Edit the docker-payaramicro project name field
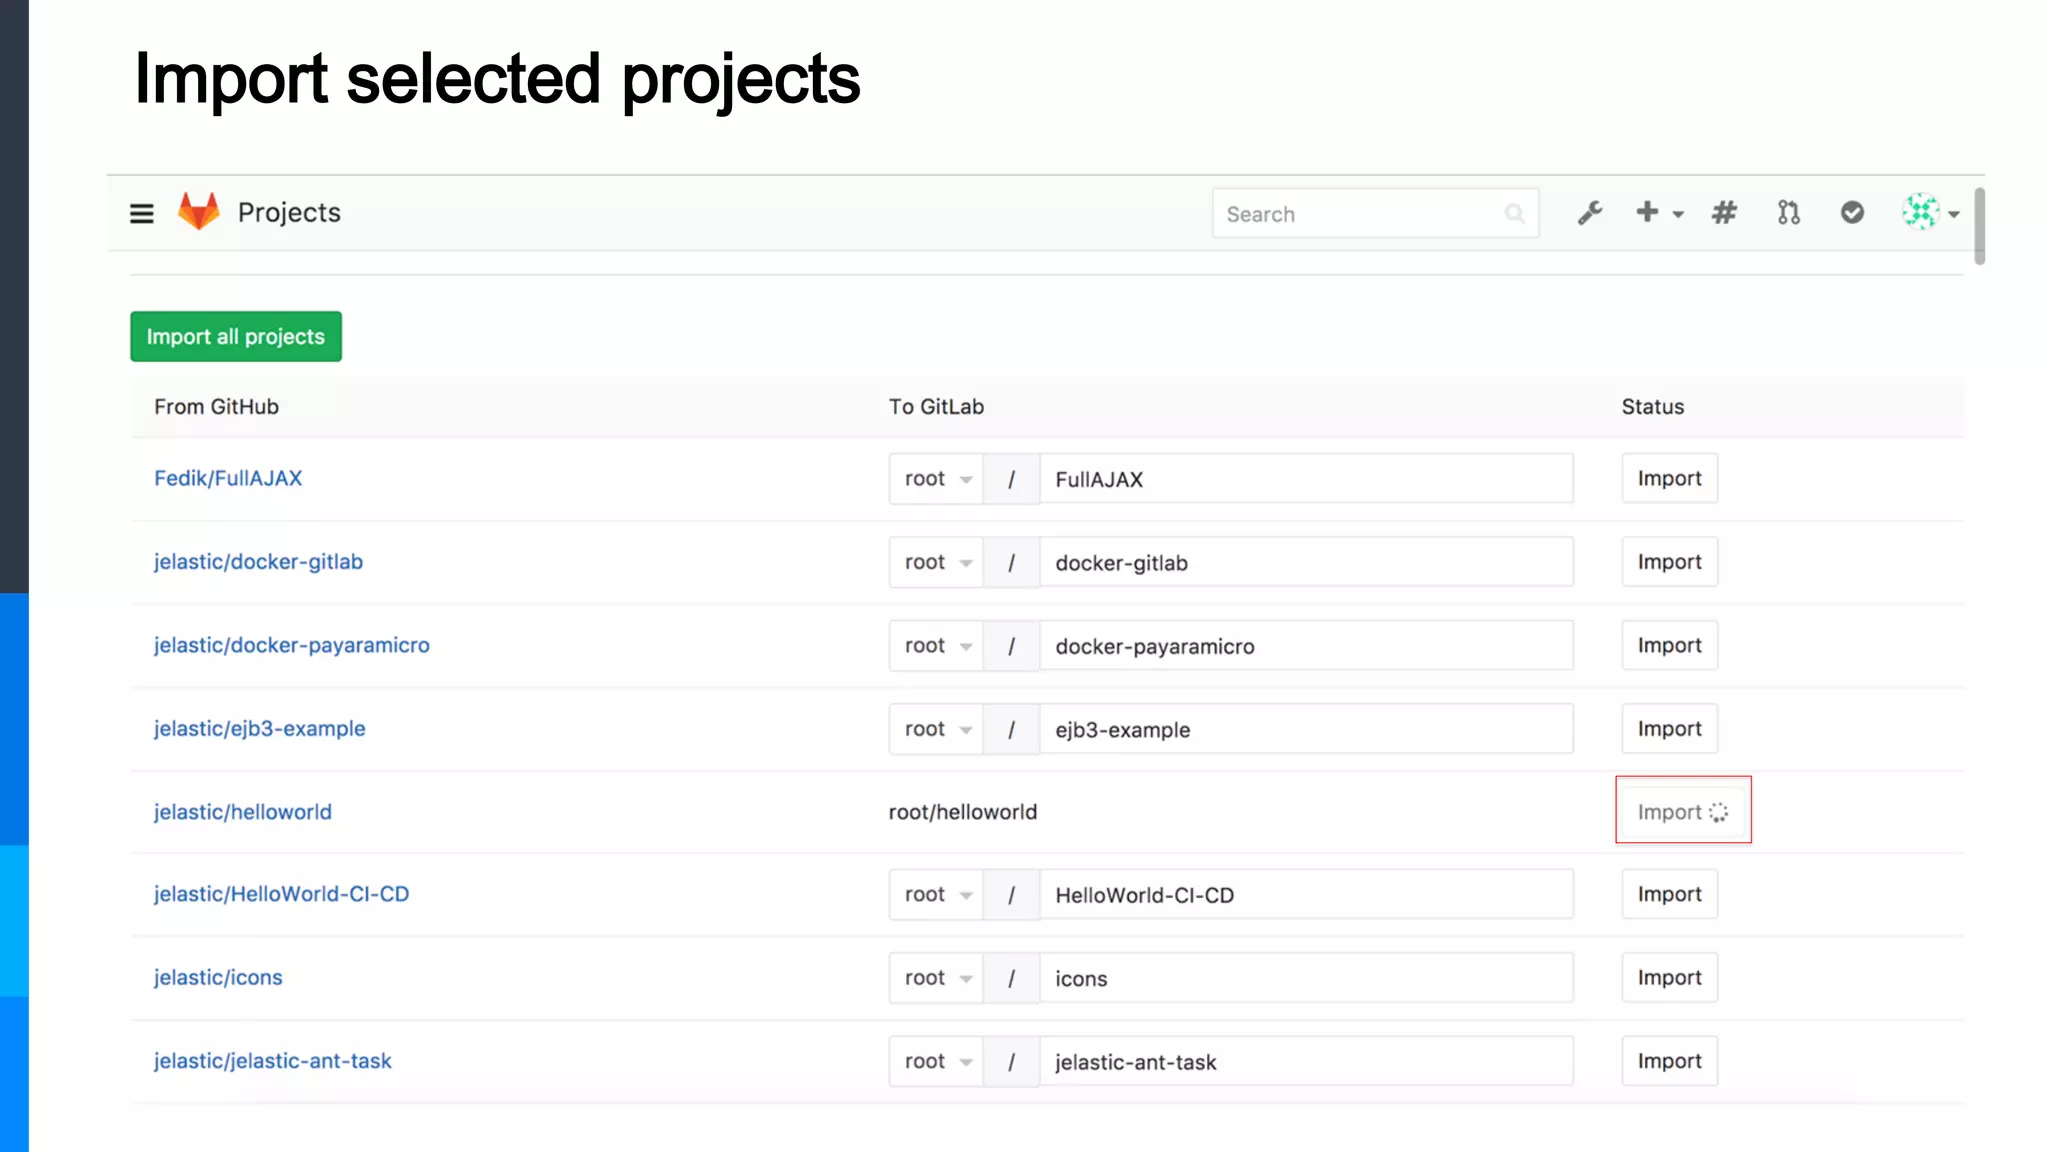 [1306, 646]
